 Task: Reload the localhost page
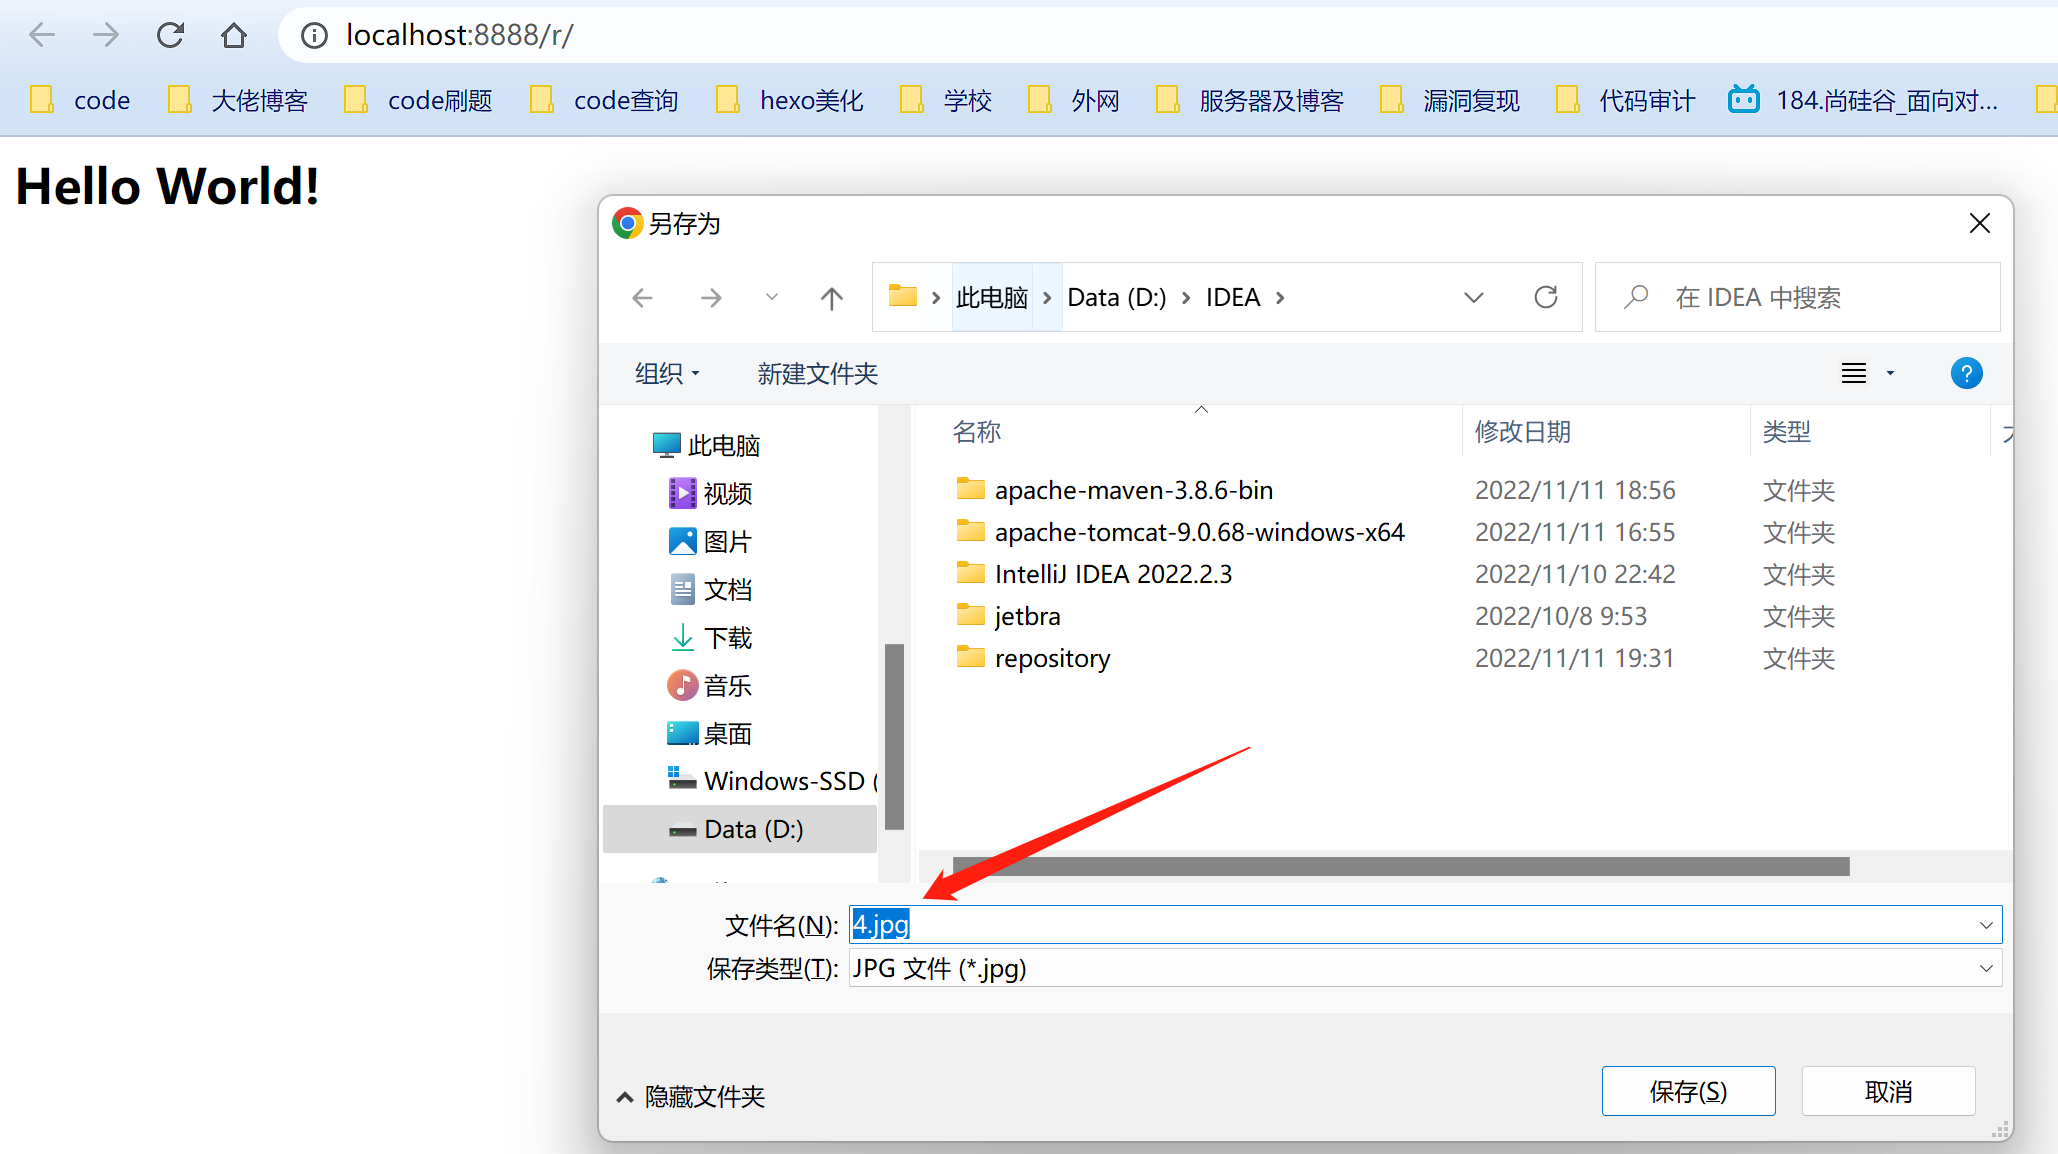click(x=170, y=36)
